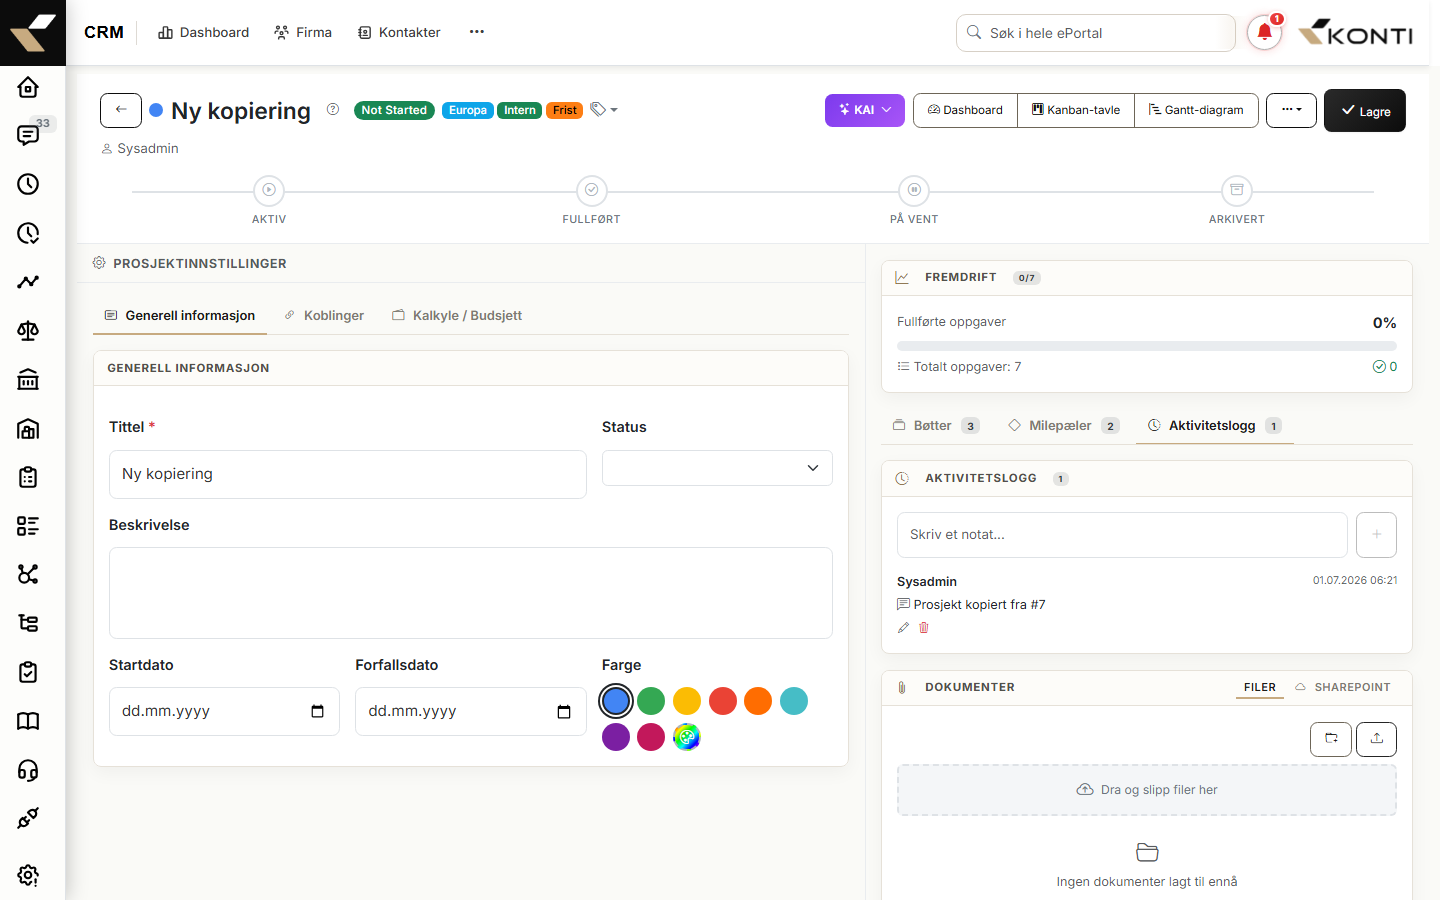Select the Generell informasjon tab
This screenshot has height=900, width=1440.
(x=180, y=315)
